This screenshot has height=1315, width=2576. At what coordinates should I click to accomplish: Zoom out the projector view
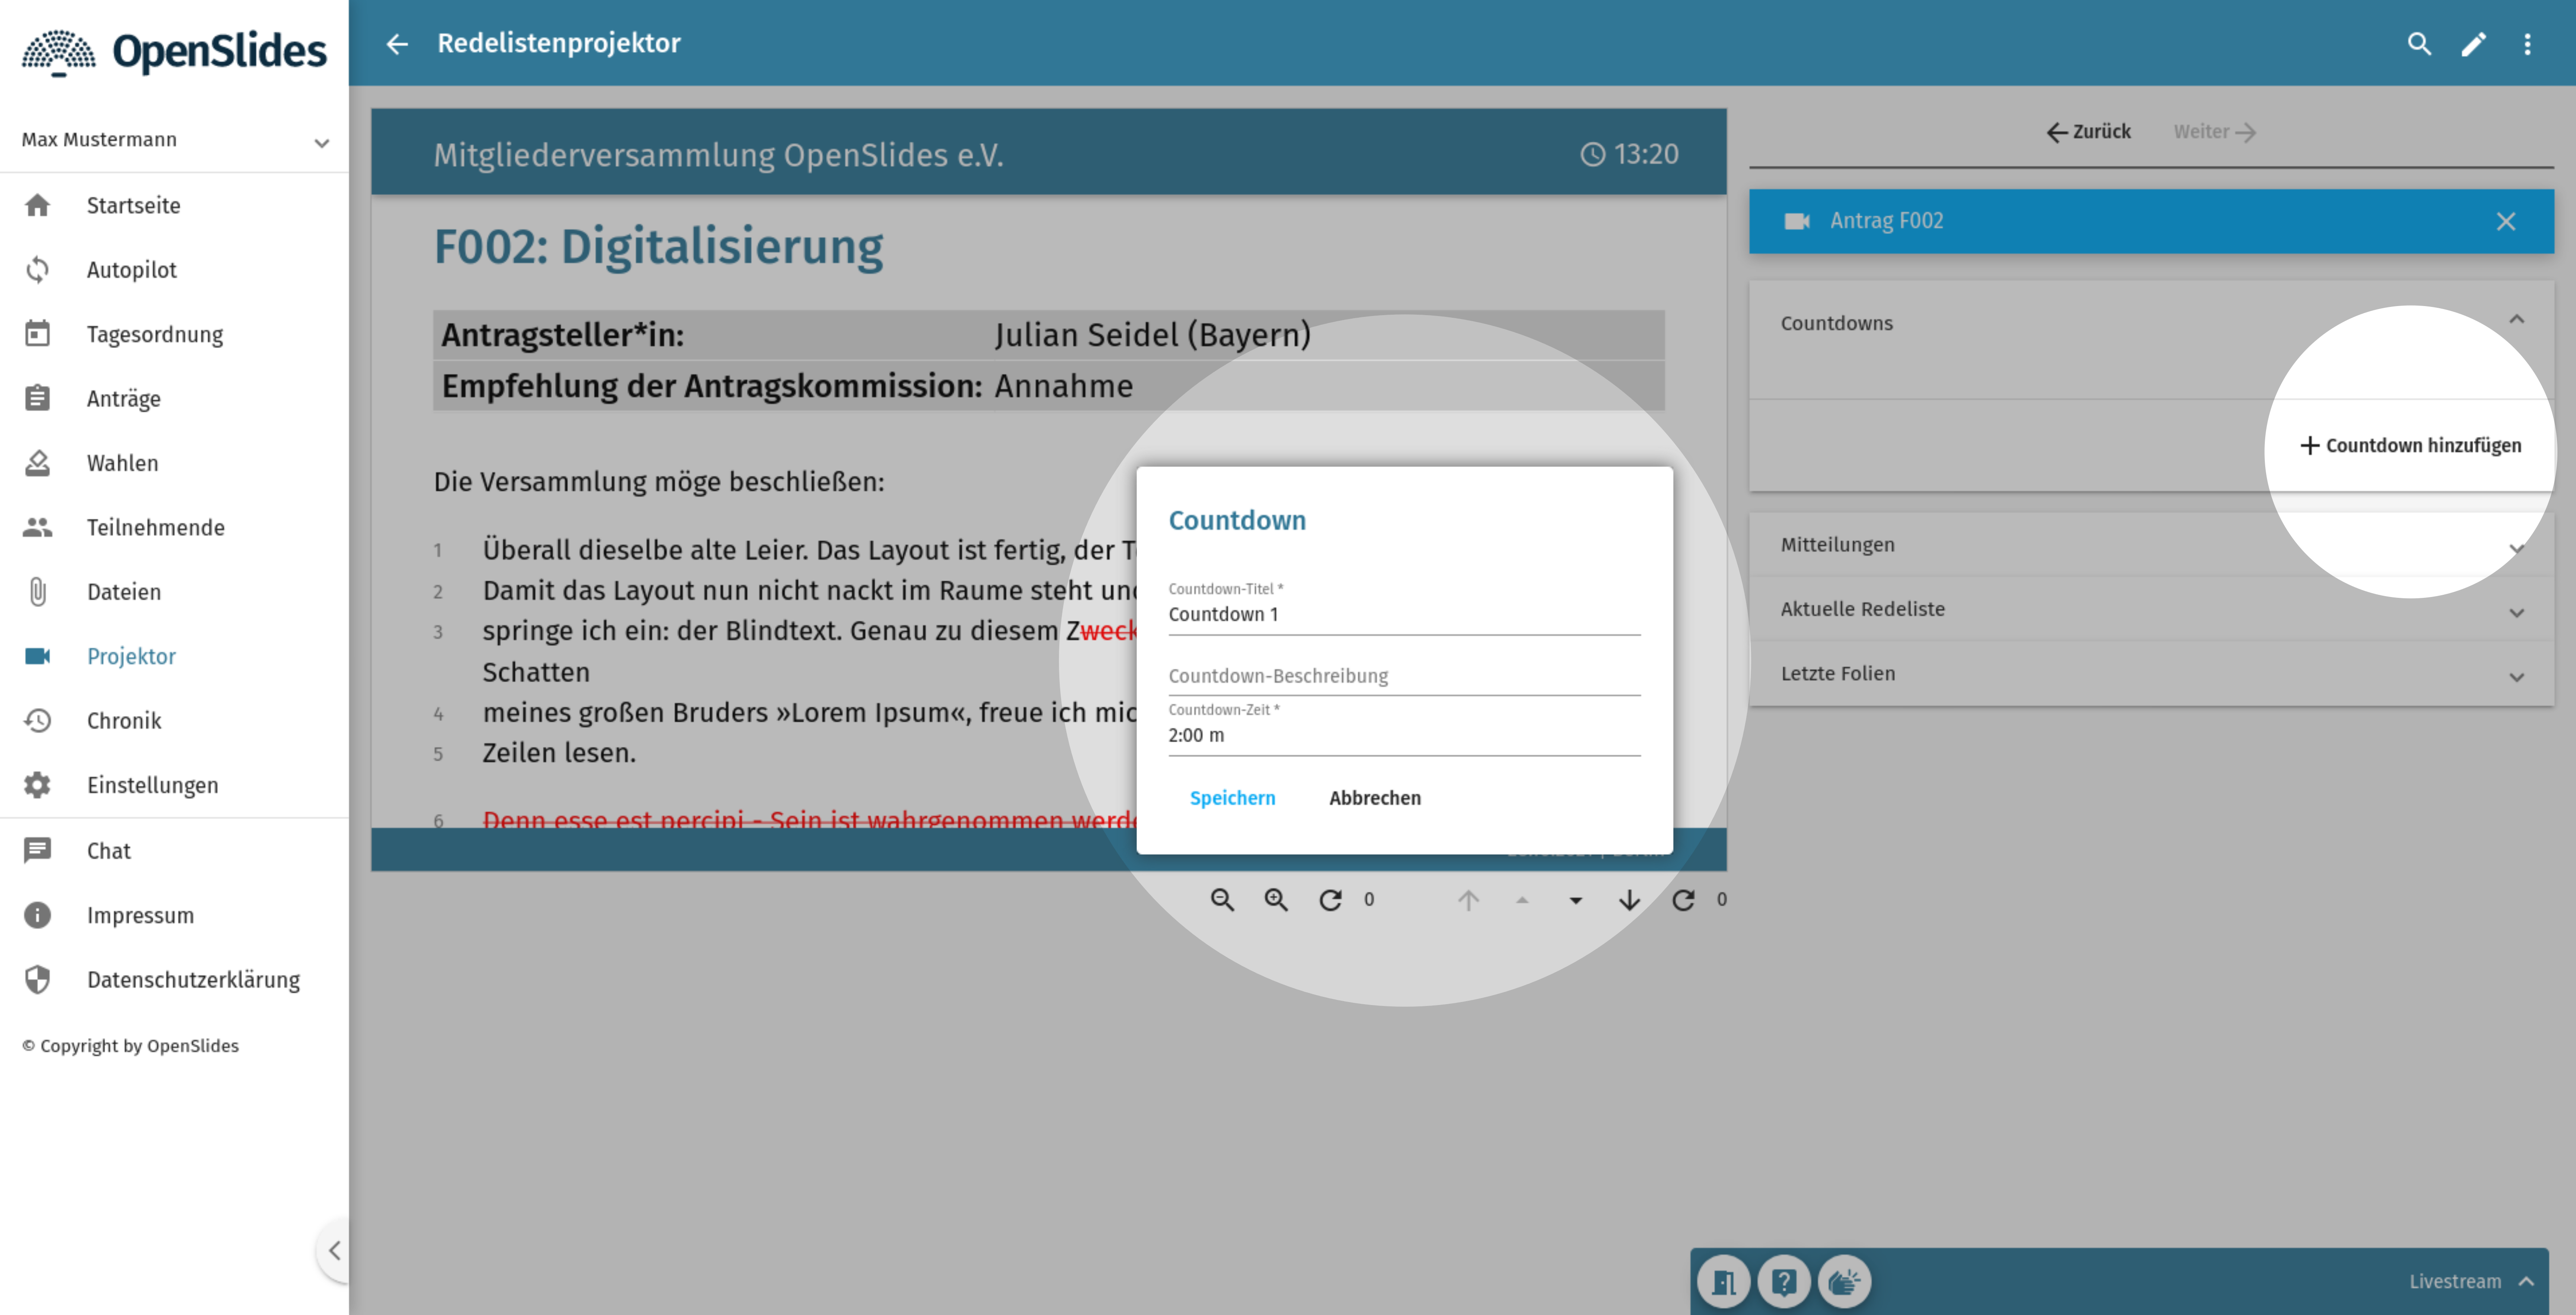tap(1222, 899)
